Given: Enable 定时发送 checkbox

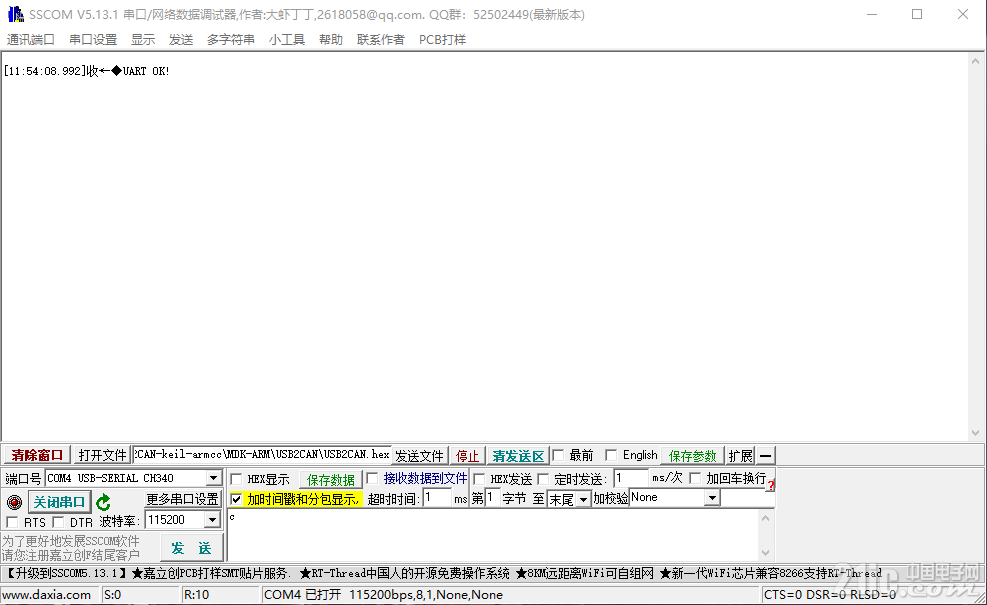Looking at the screenshot, I should click(543, 479).
